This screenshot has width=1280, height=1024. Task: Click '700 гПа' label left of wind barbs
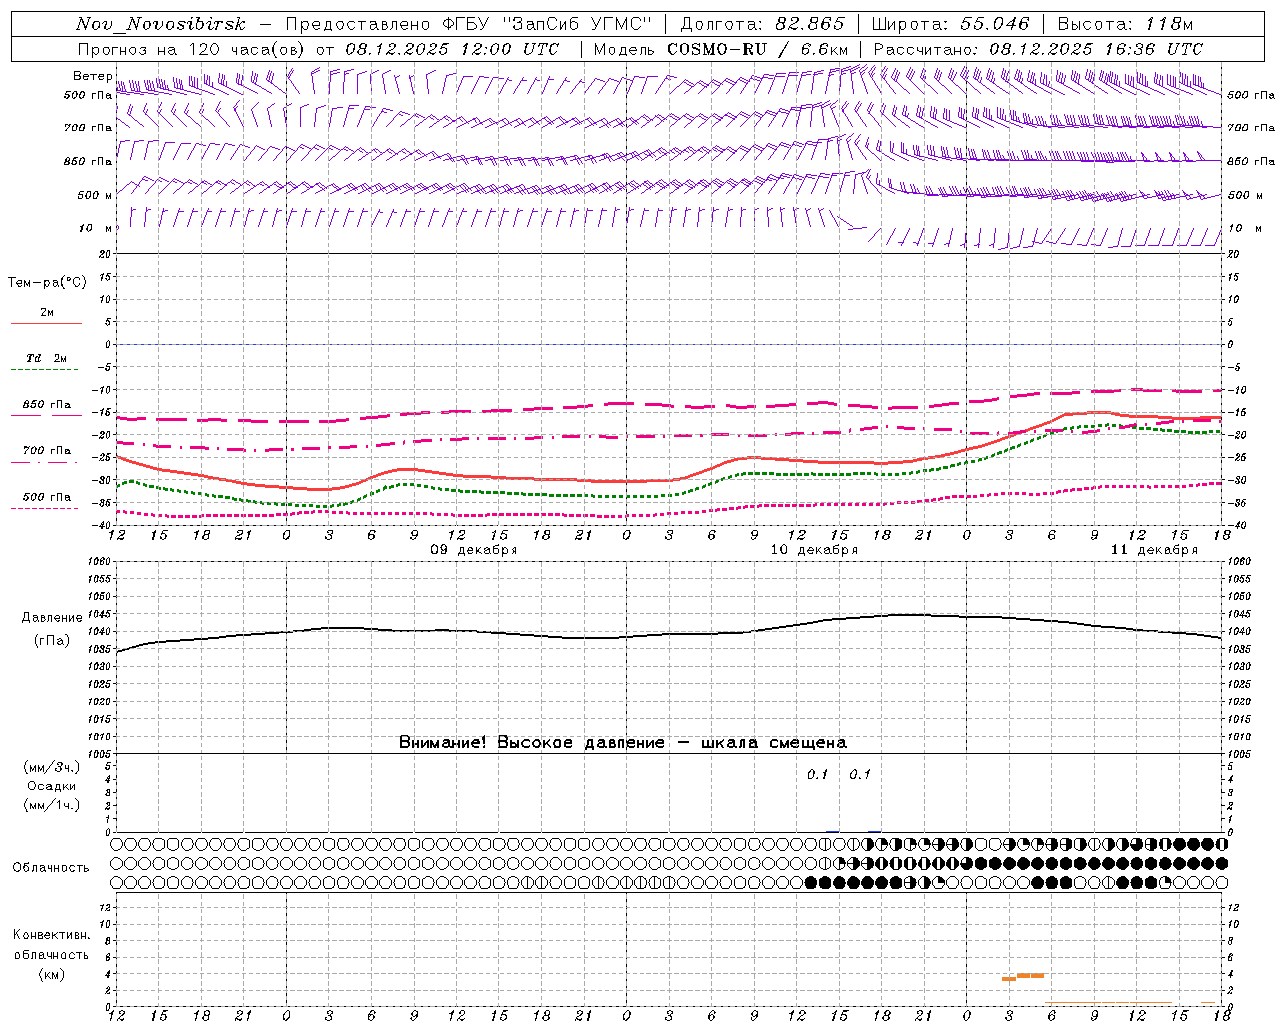coord(88,128)
